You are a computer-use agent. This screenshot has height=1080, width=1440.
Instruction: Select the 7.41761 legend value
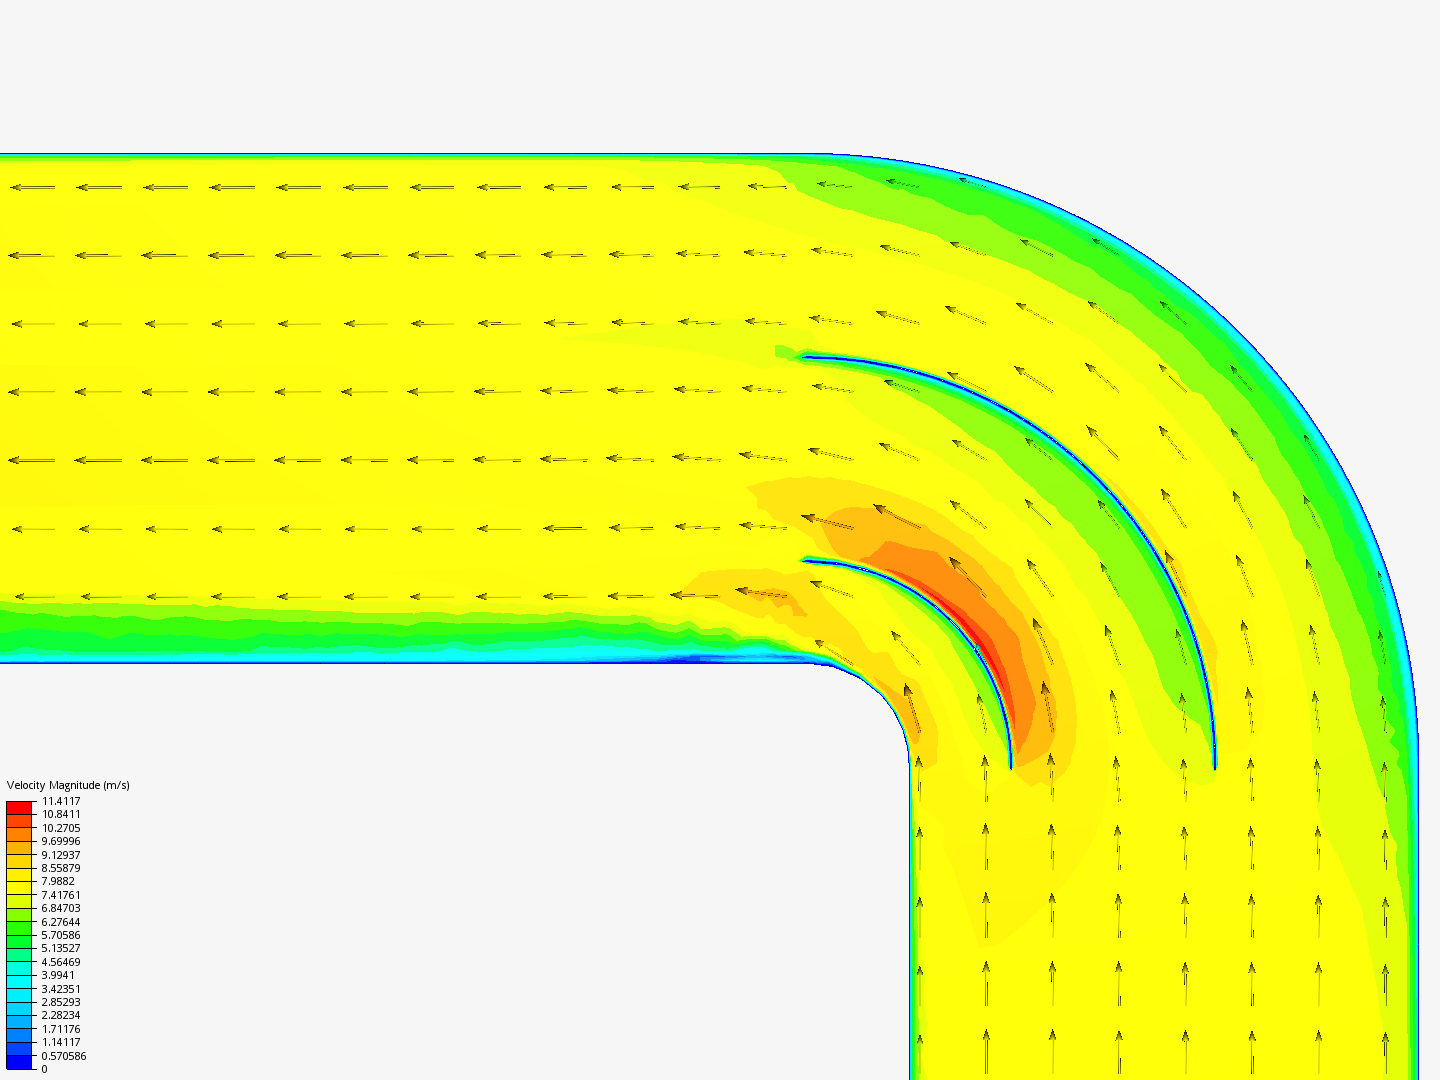(61, 895)
